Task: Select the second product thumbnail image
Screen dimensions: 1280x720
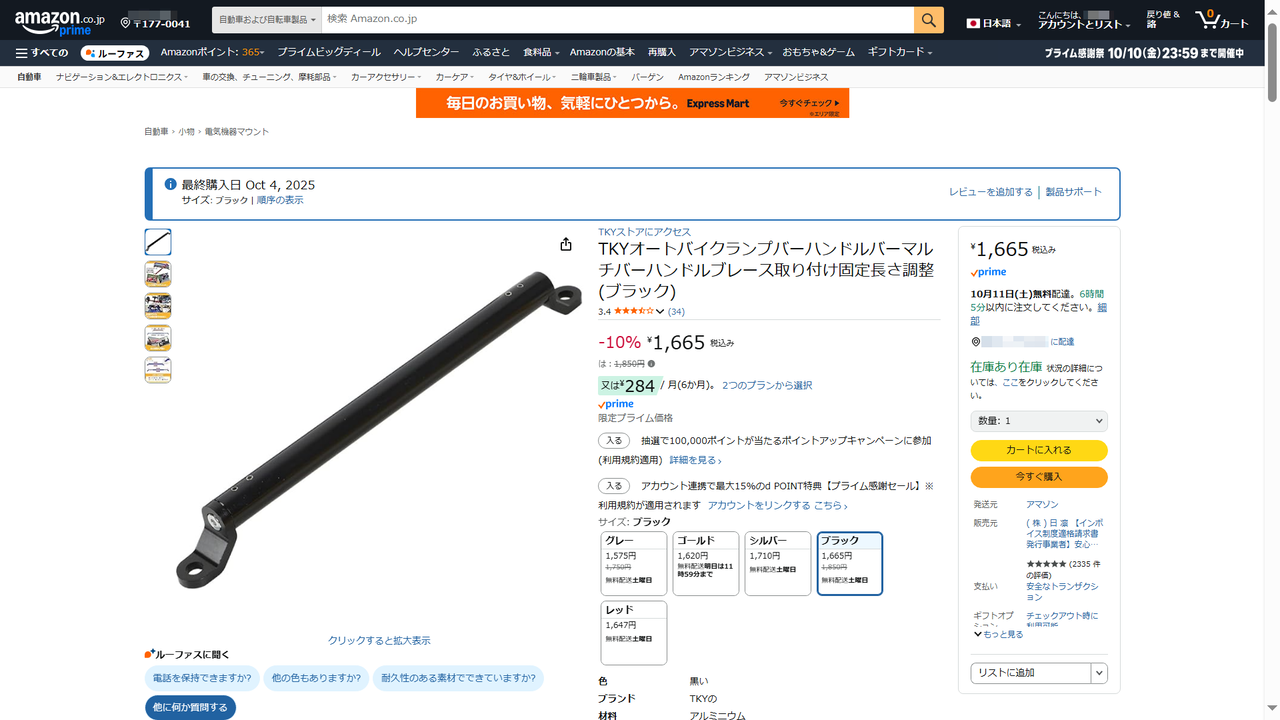Action: [x=158, y=274]
